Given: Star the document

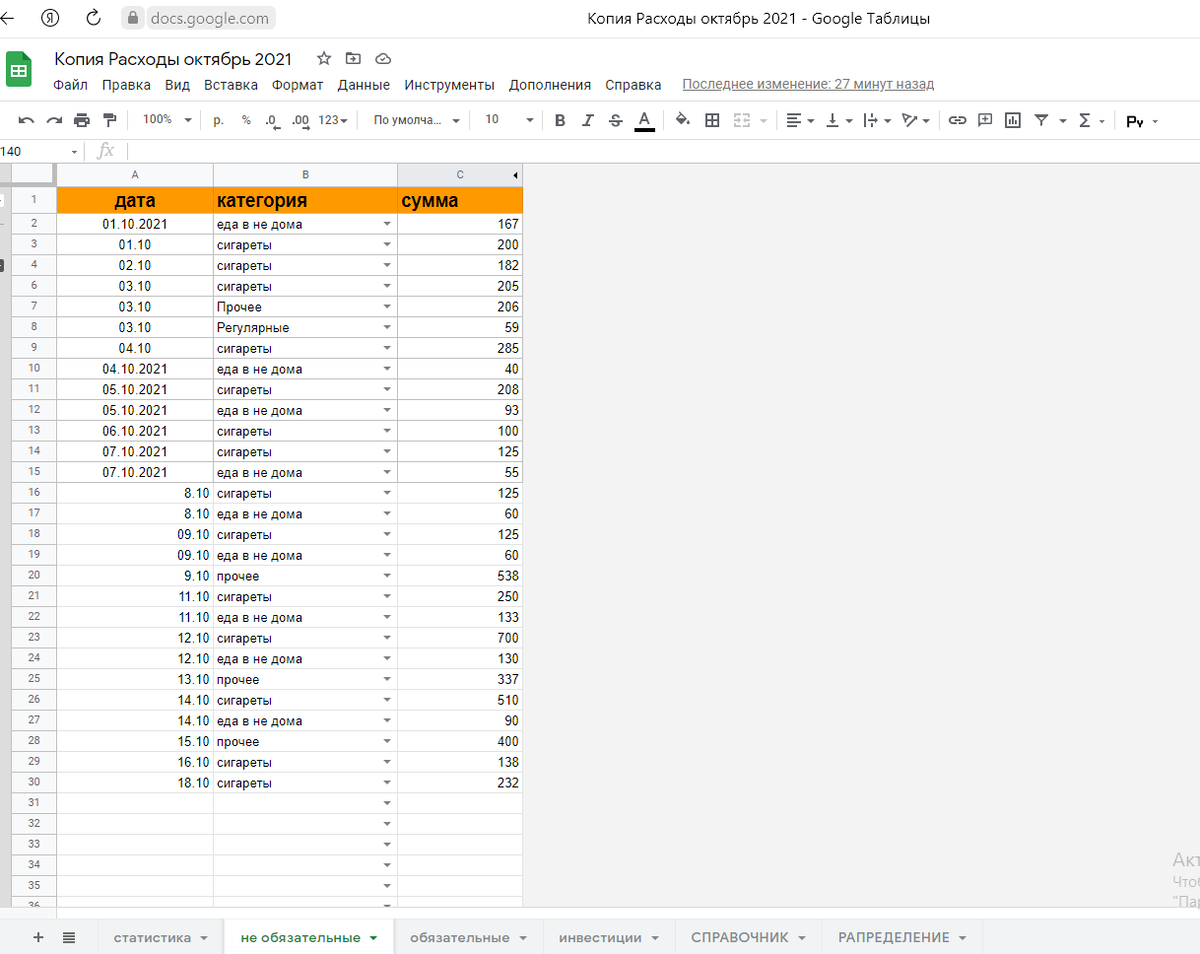Looking at the screenshot, I should click(x=324, y=58).
